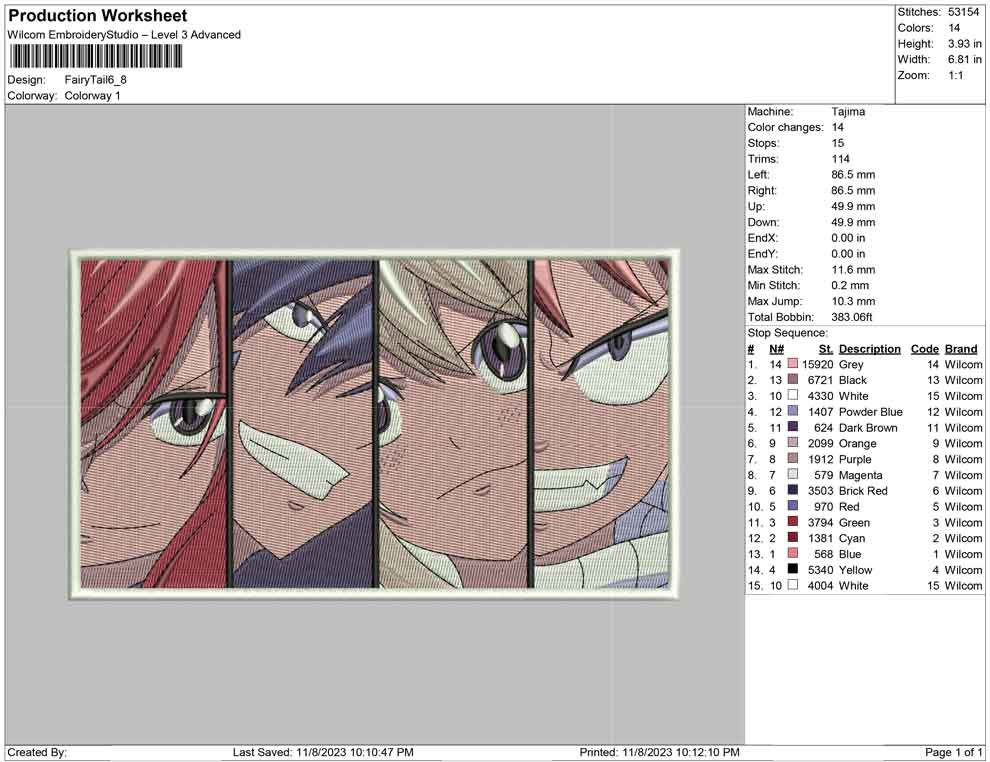990x762 pixels.
Task: Click the Purple color swatch
Action: (792, 459)
